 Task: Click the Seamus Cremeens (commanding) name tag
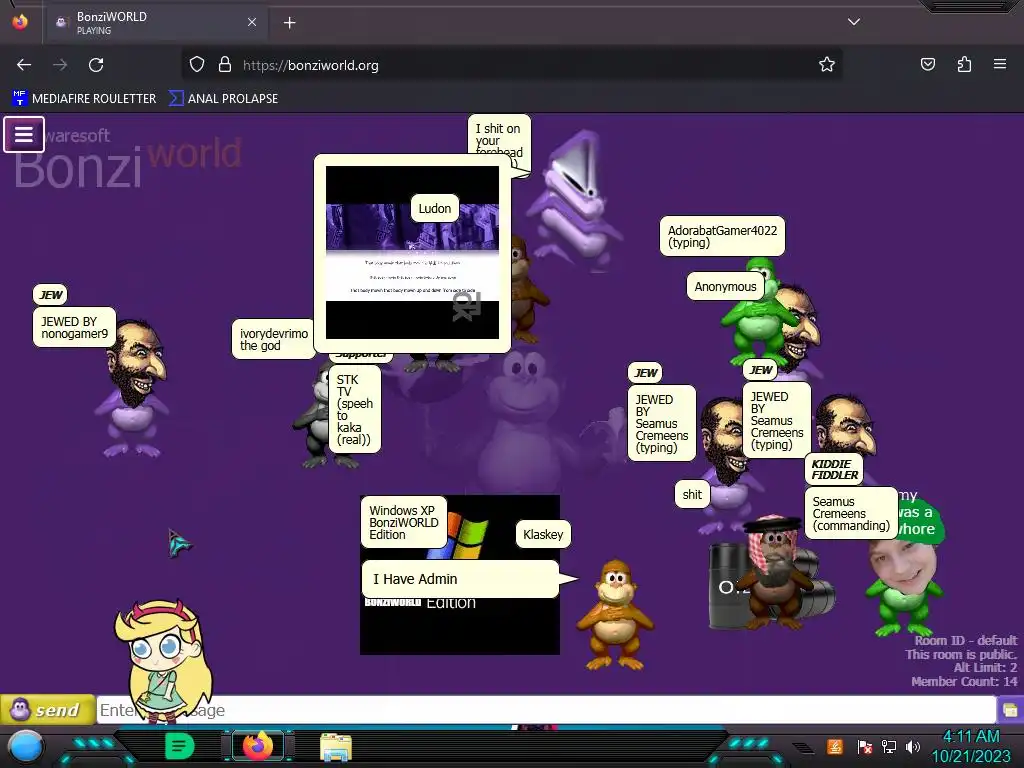point(851,513)
